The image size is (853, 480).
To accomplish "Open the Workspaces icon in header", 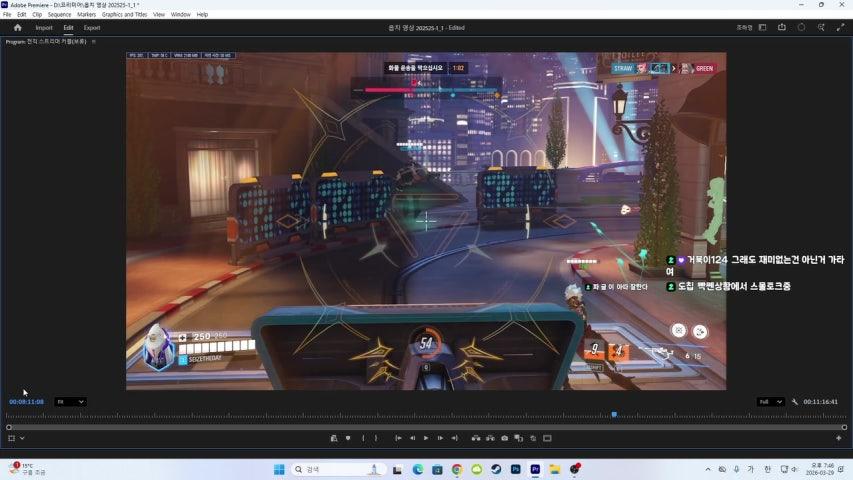I will click(763, 27).
